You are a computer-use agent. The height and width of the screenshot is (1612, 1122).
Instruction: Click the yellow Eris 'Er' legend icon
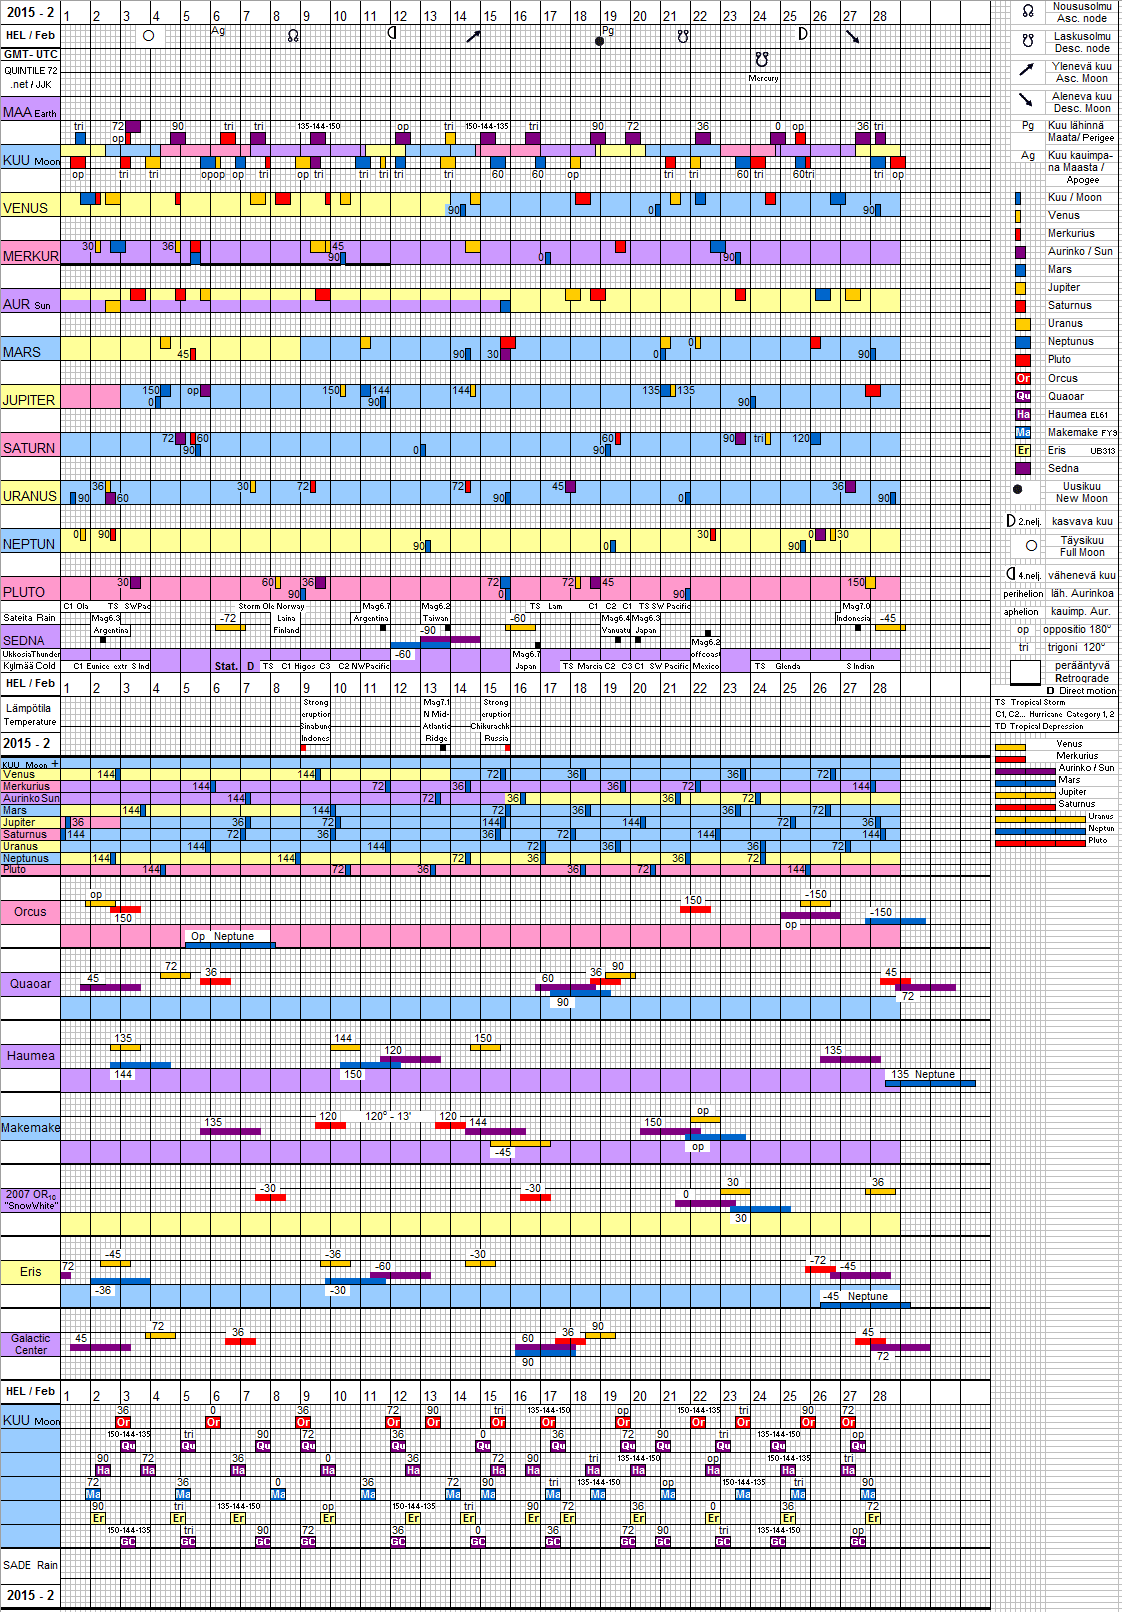click(x=1023, y=451)
